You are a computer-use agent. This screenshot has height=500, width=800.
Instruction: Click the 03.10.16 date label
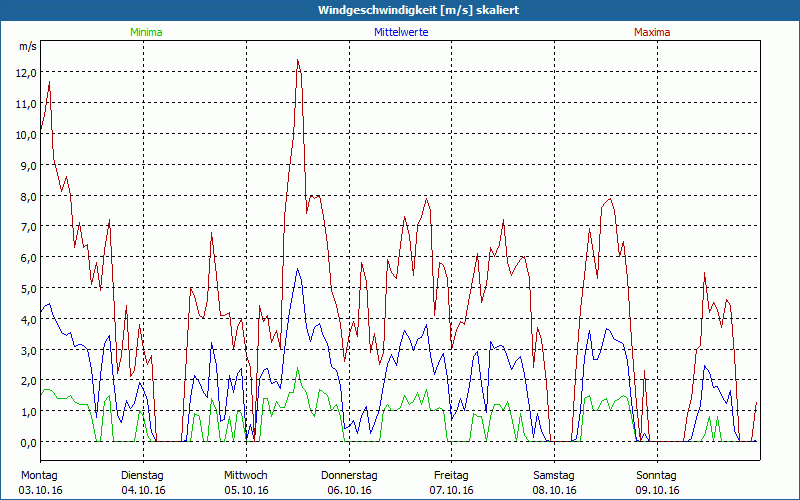(40, 490)
